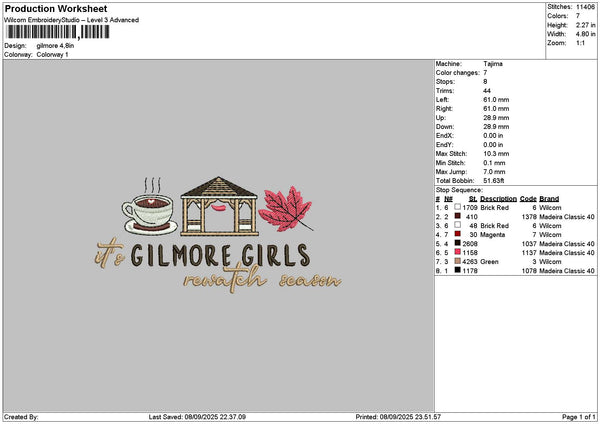Click the Machine value 'Tajima'
Image resolution: width=600 pixels, height=424 pixels.
(x=493, y=64)
